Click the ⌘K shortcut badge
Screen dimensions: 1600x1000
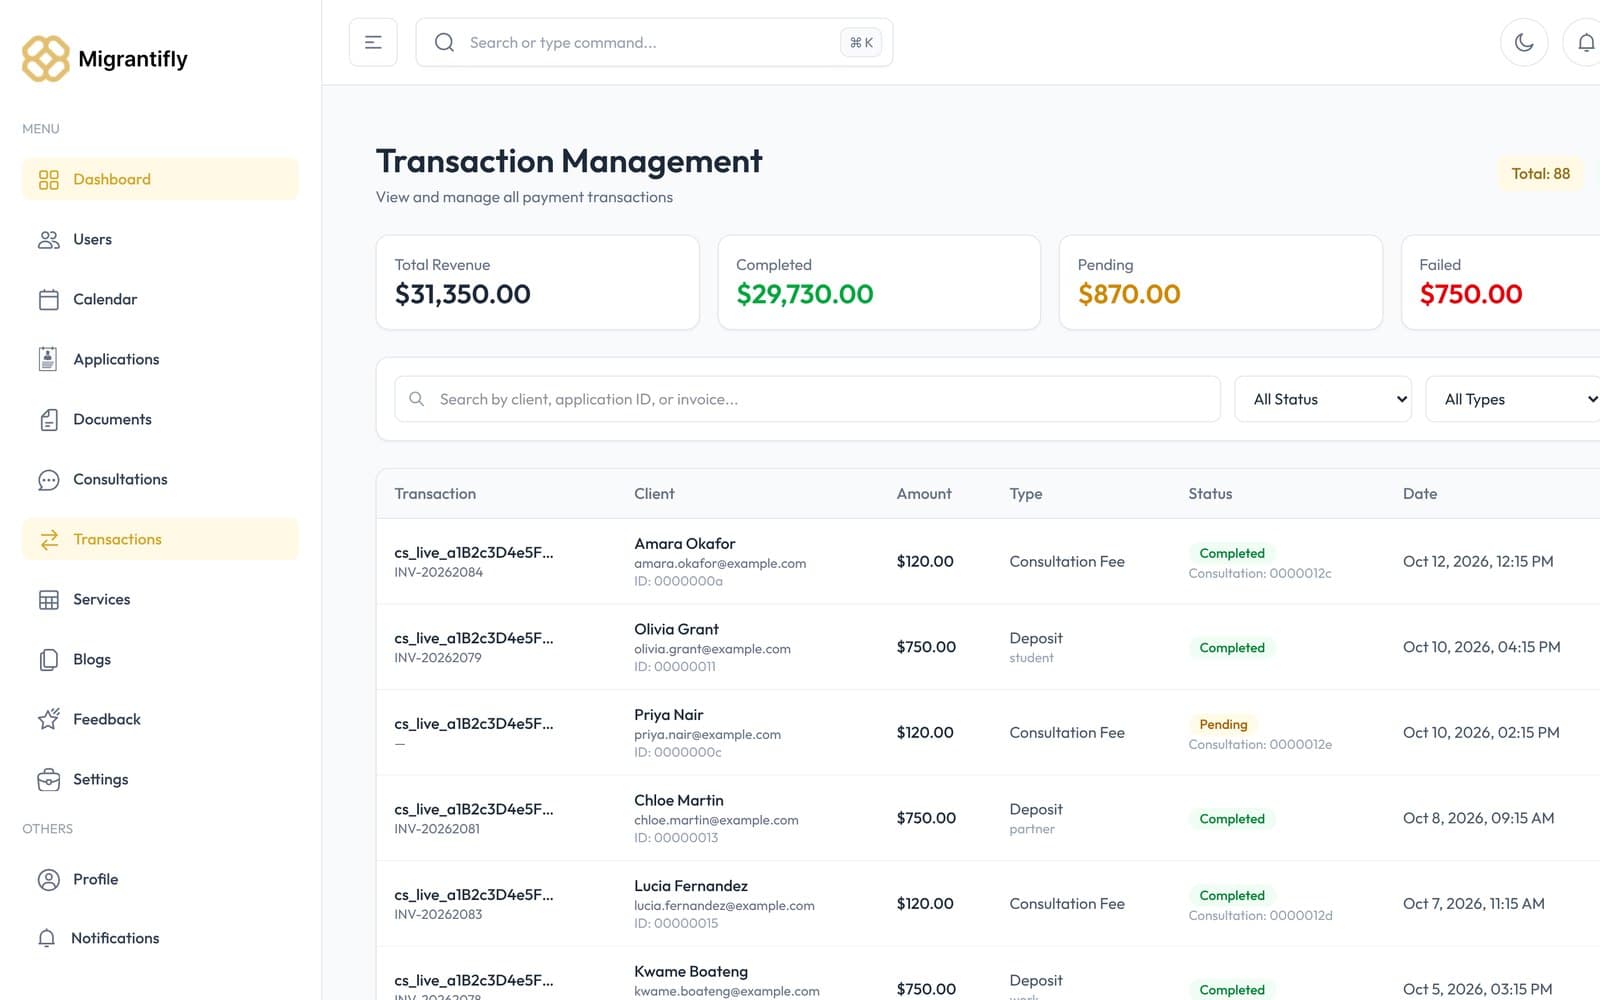861,42
